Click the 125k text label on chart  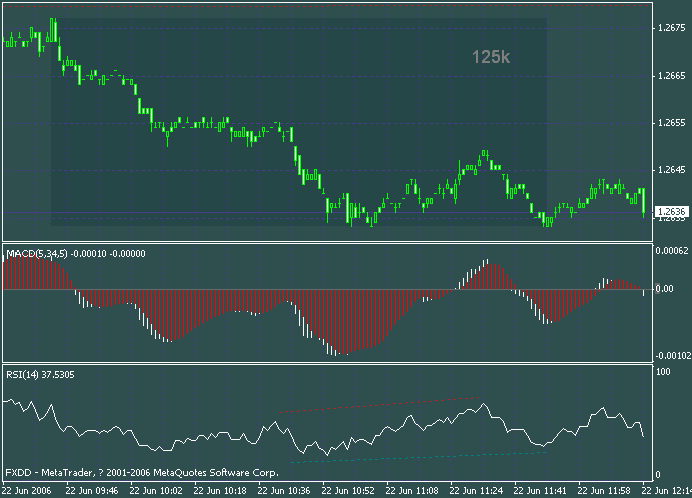(491, 58)
